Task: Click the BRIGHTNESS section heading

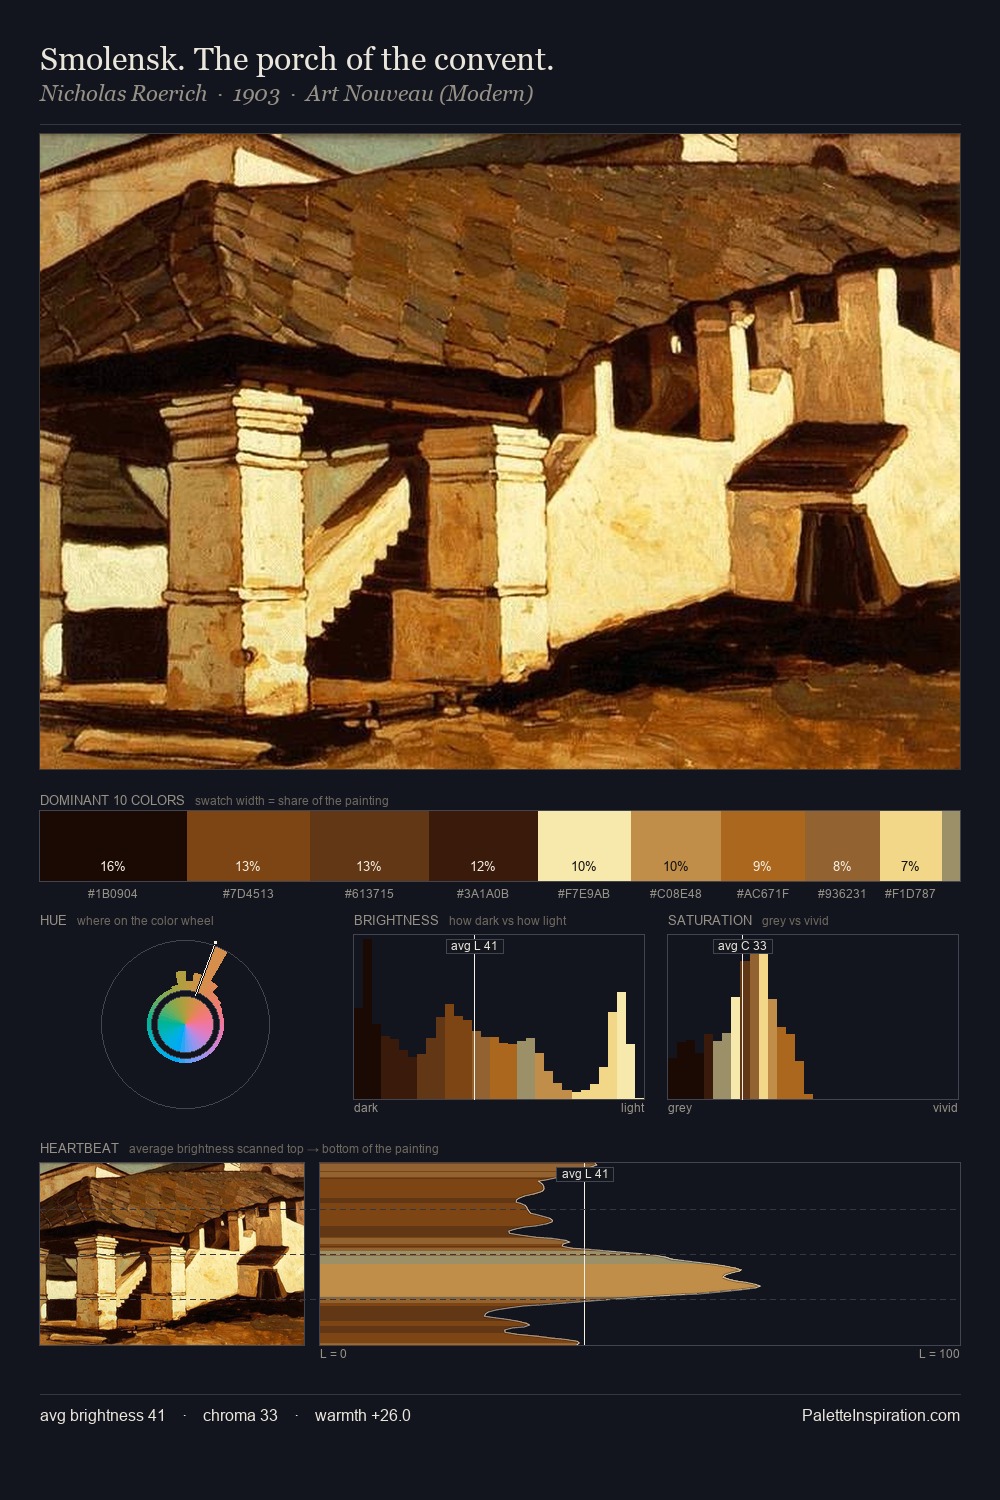Action: pos(396,920)
